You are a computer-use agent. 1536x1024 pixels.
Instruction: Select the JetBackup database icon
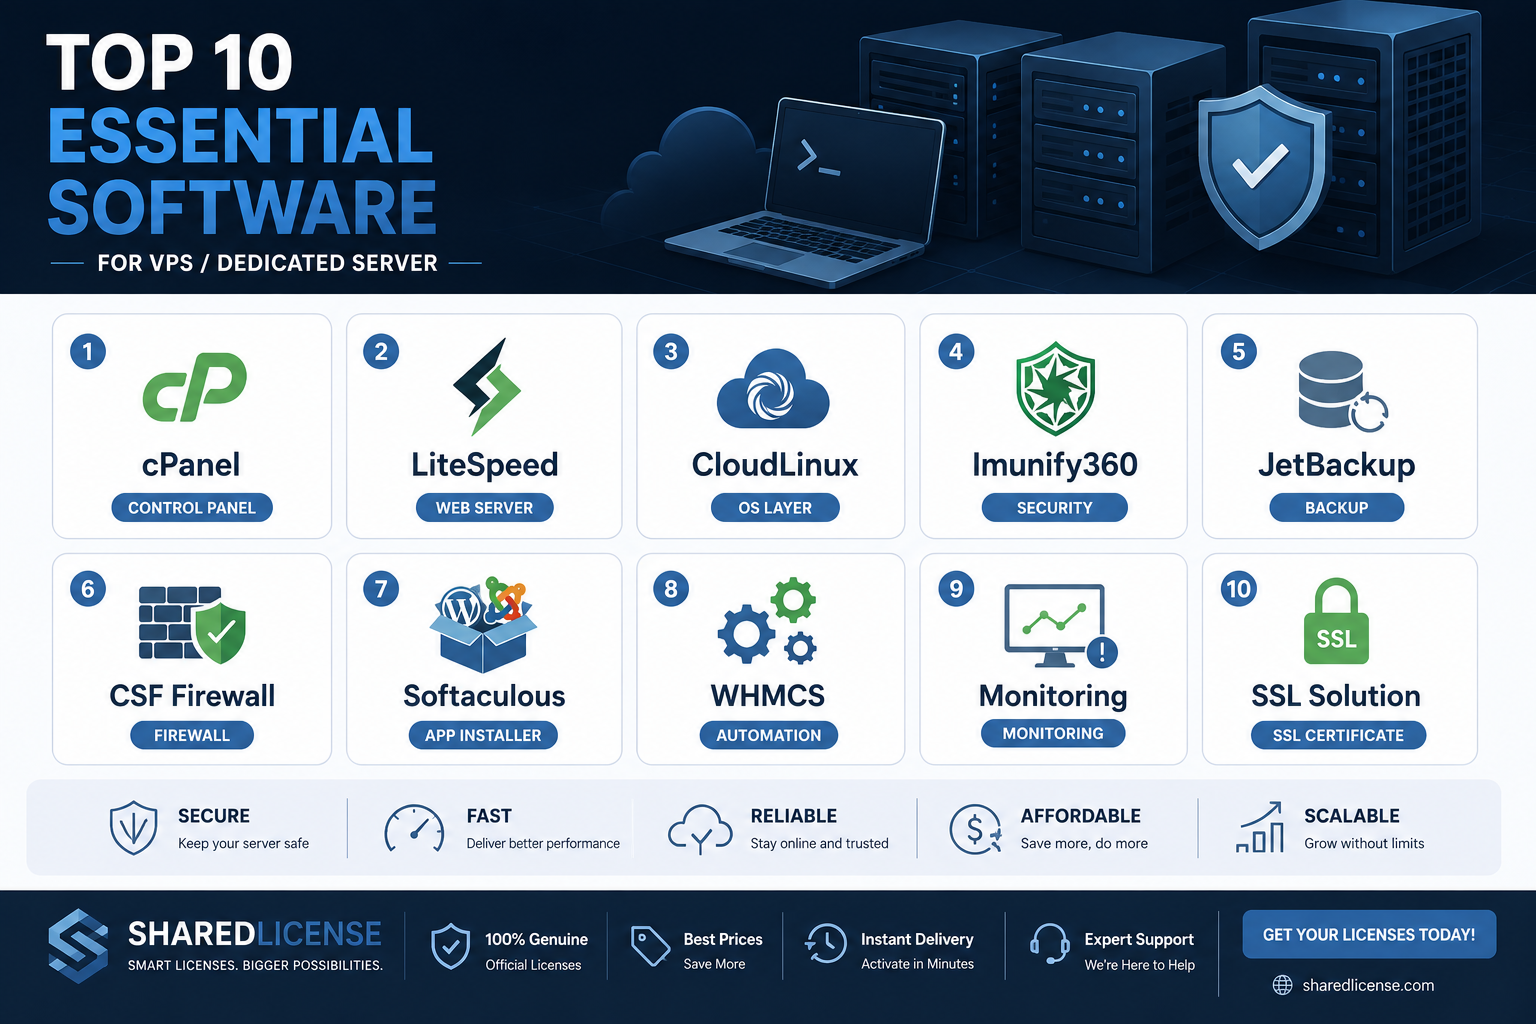pyautogui.click(x=1342, y=391)
